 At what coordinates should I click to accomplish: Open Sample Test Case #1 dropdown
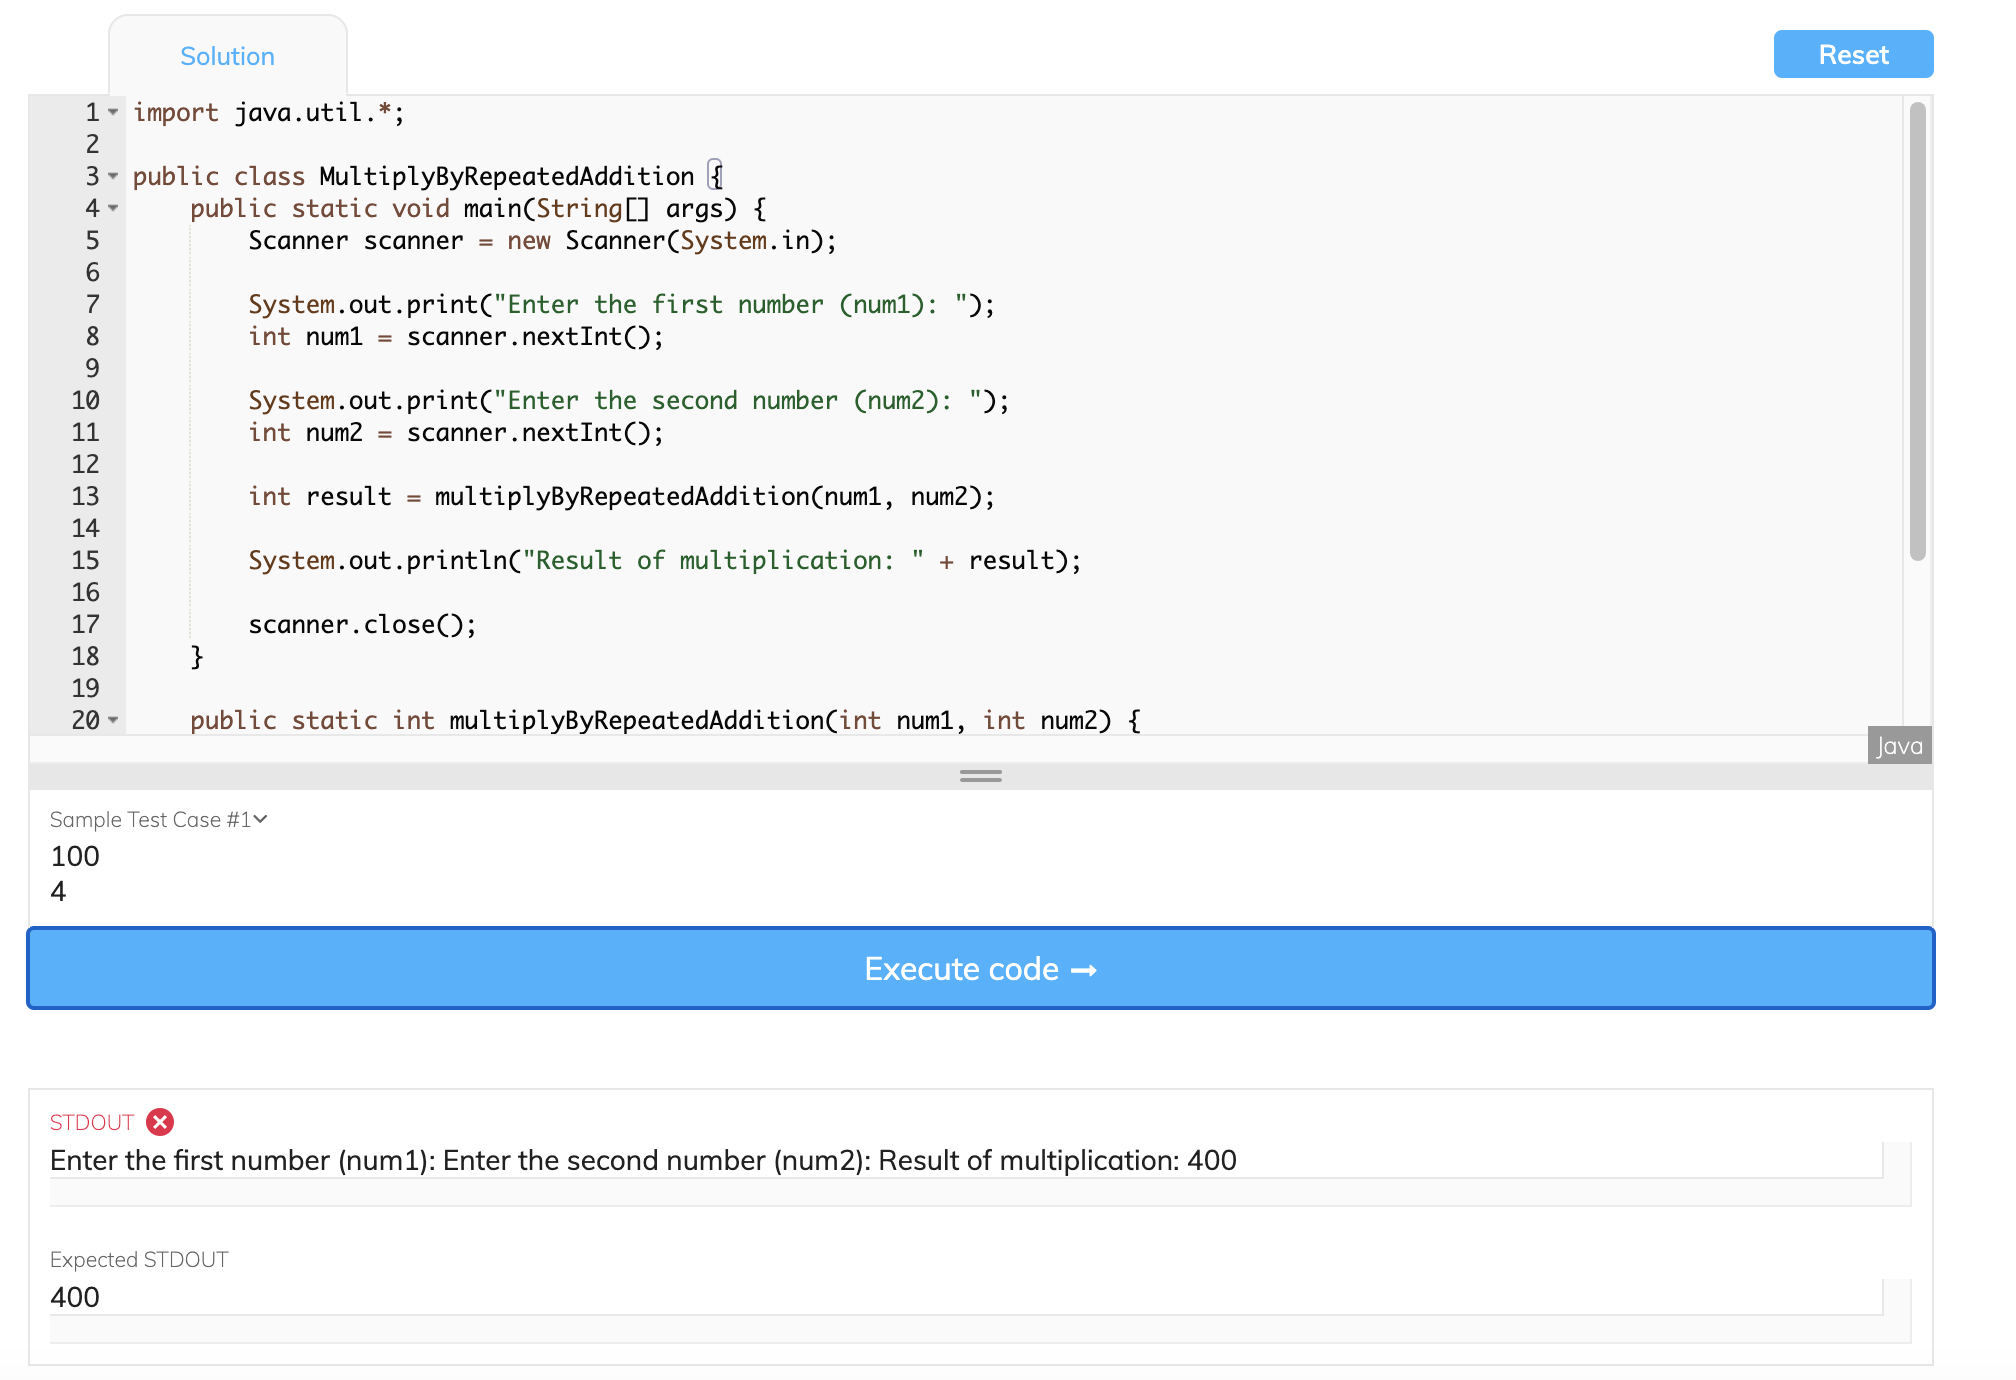159,819
